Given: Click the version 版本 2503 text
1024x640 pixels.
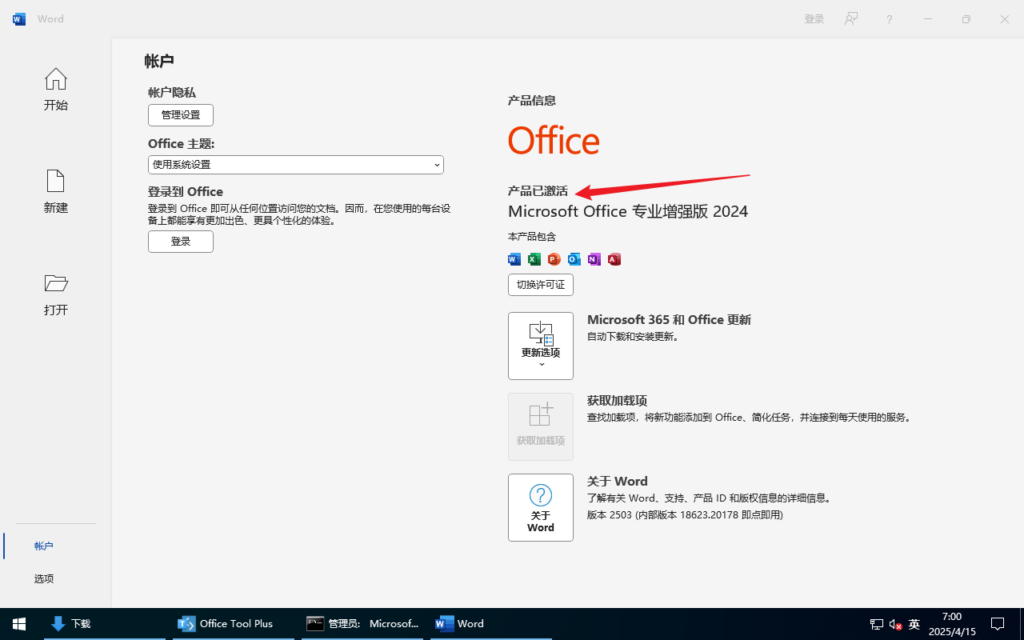Looking at the screenshot, I should (x=685, y=515).
